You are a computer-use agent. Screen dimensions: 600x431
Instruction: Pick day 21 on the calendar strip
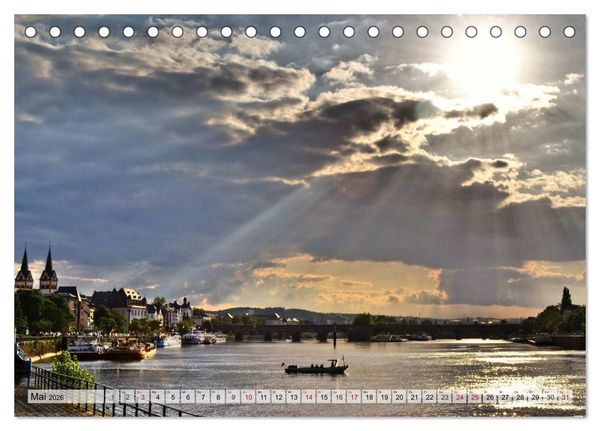pyautogui.click(x=414, y=397)
